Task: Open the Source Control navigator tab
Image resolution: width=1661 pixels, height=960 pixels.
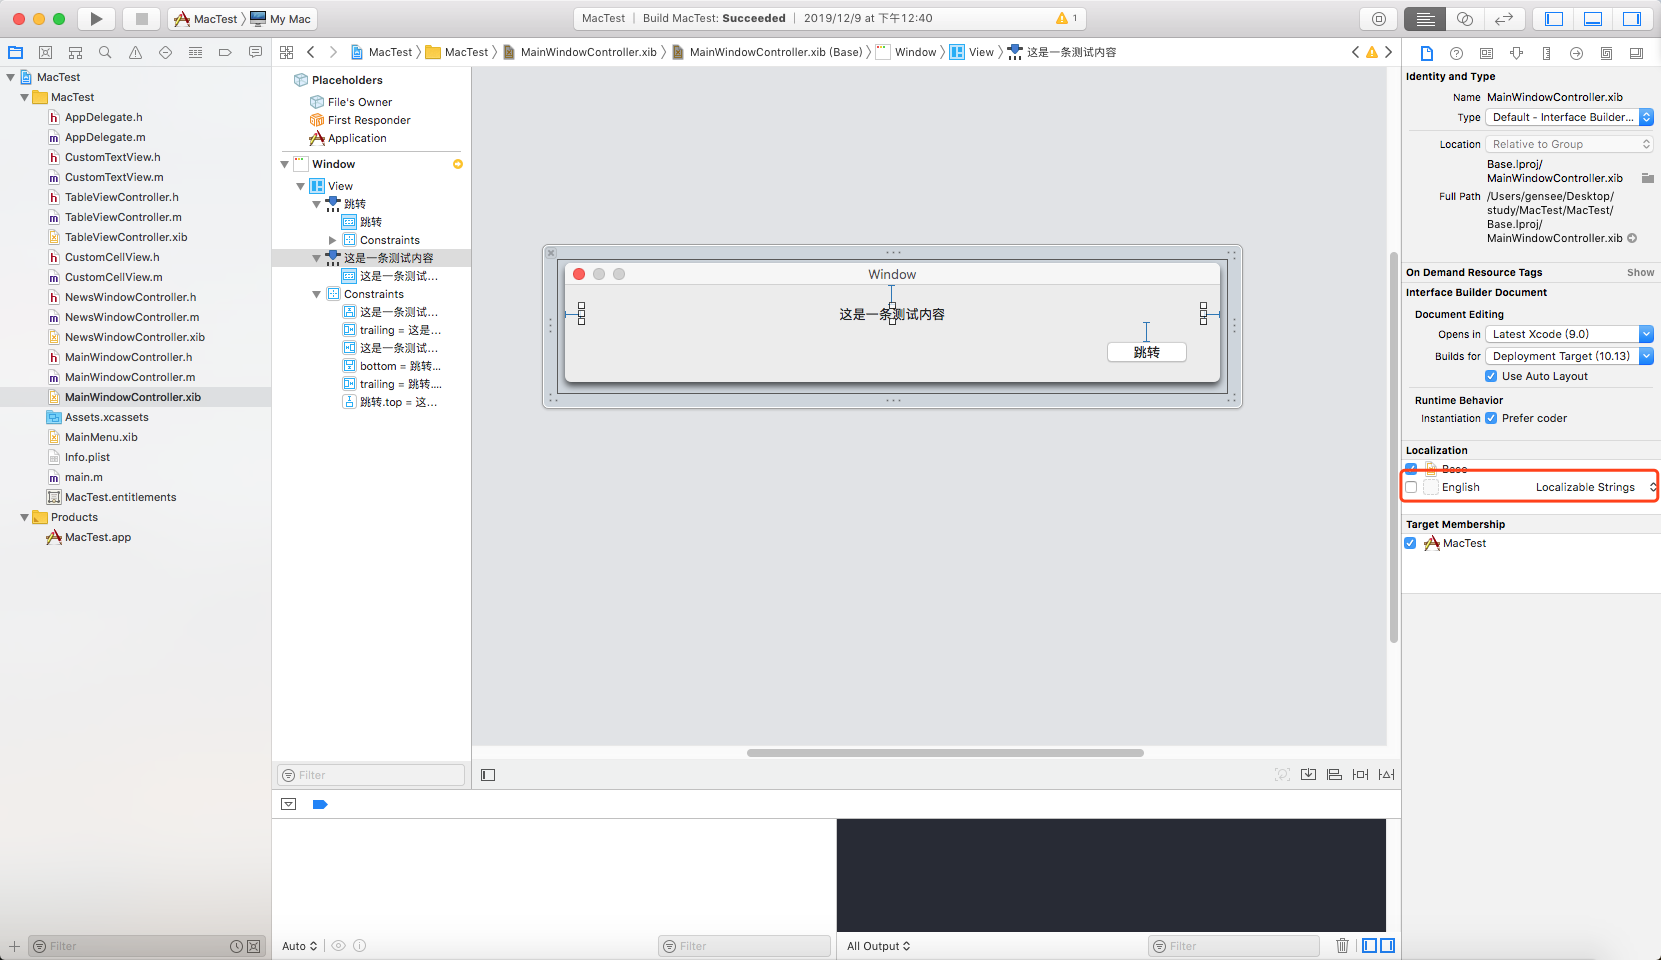Action: 45,52
